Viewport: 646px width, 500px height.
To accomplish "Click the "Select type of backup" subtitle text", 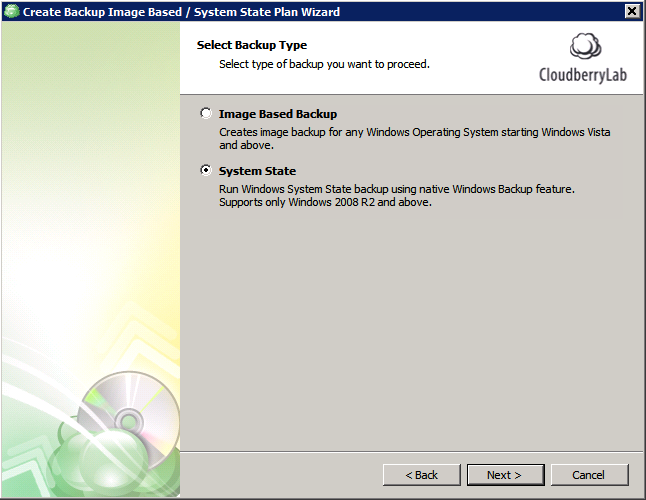I will (x=324, y=64).
